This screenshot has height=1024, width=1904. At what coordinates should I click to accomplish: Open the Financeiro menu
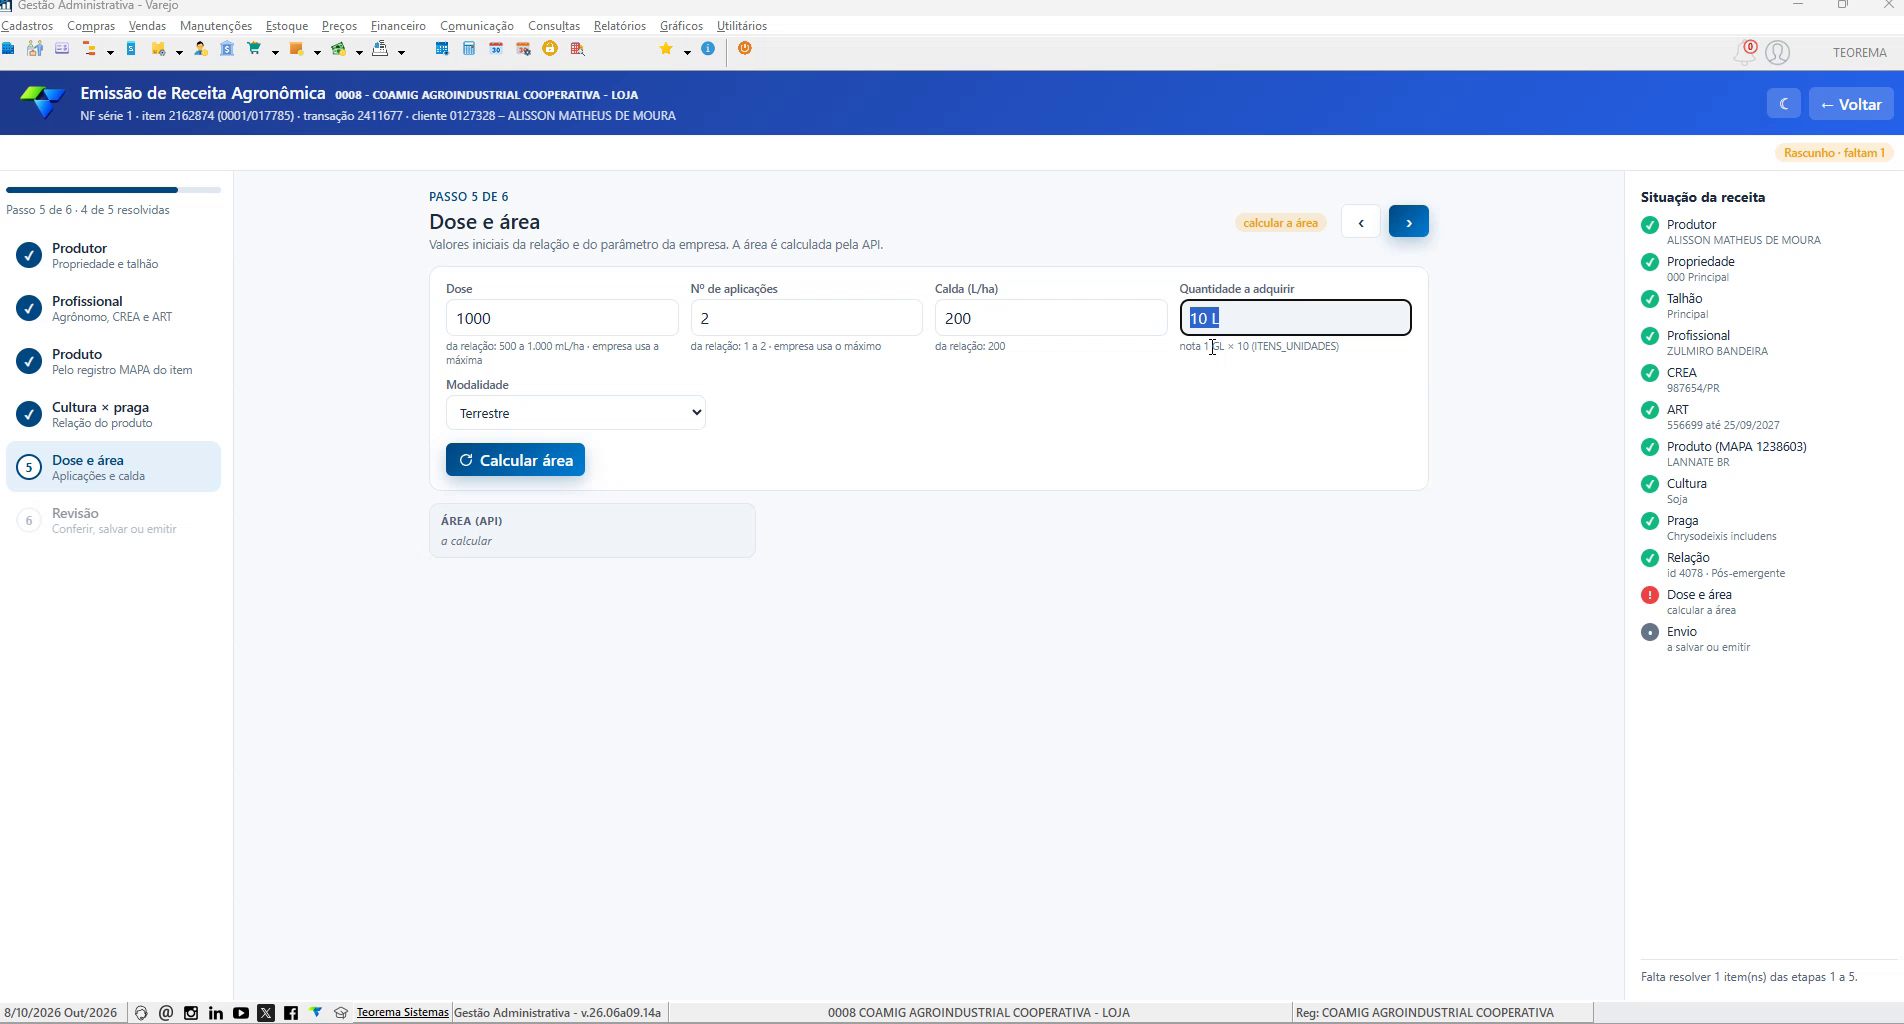(398, 26)
